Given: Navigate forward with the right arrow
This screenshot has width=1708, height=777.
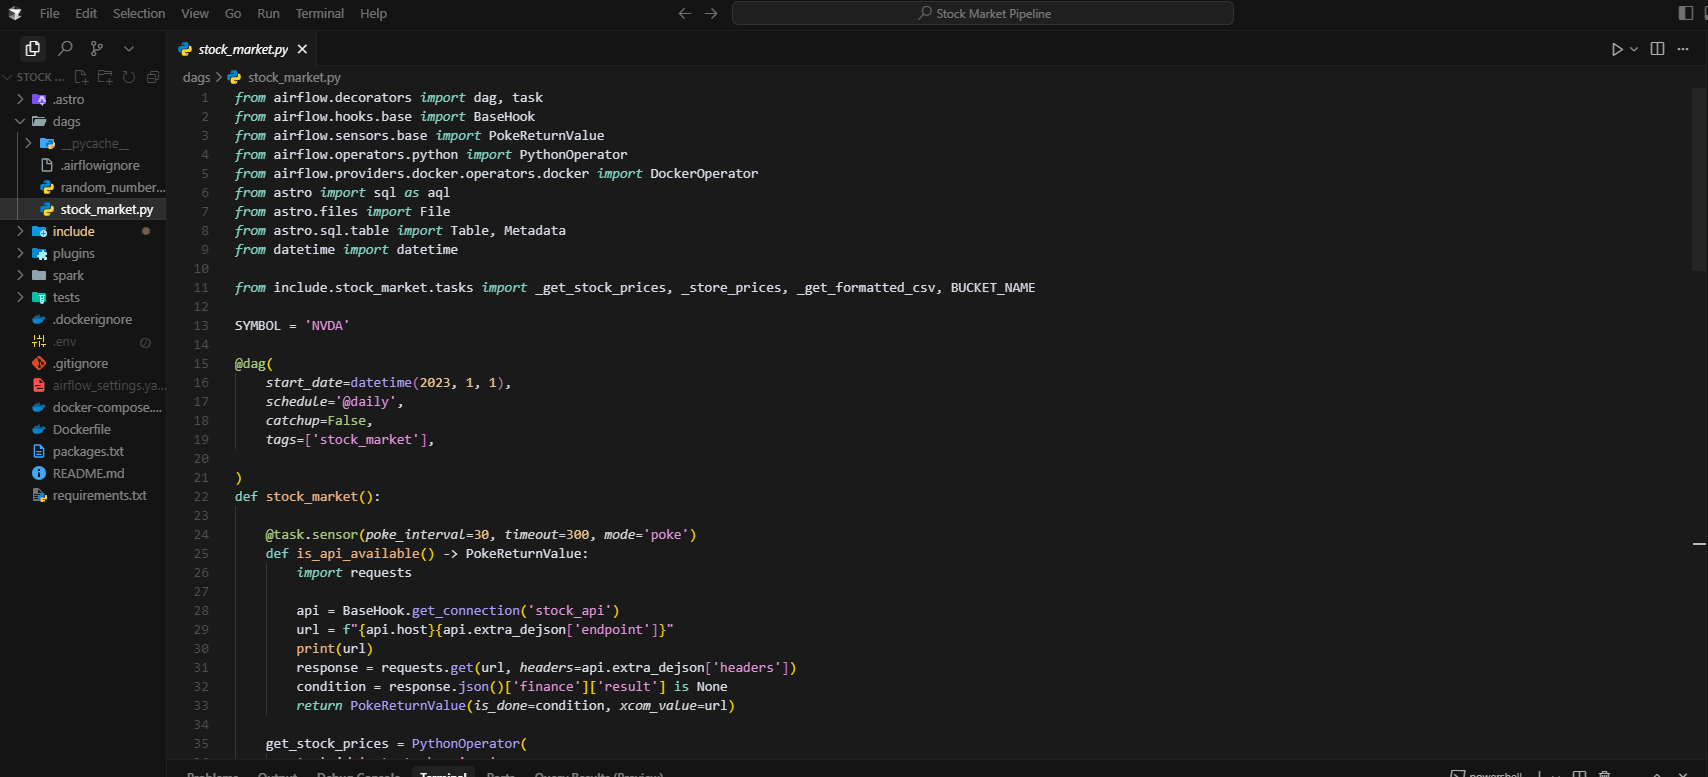Looking at the screenshot, I should (x=711, y=13).
